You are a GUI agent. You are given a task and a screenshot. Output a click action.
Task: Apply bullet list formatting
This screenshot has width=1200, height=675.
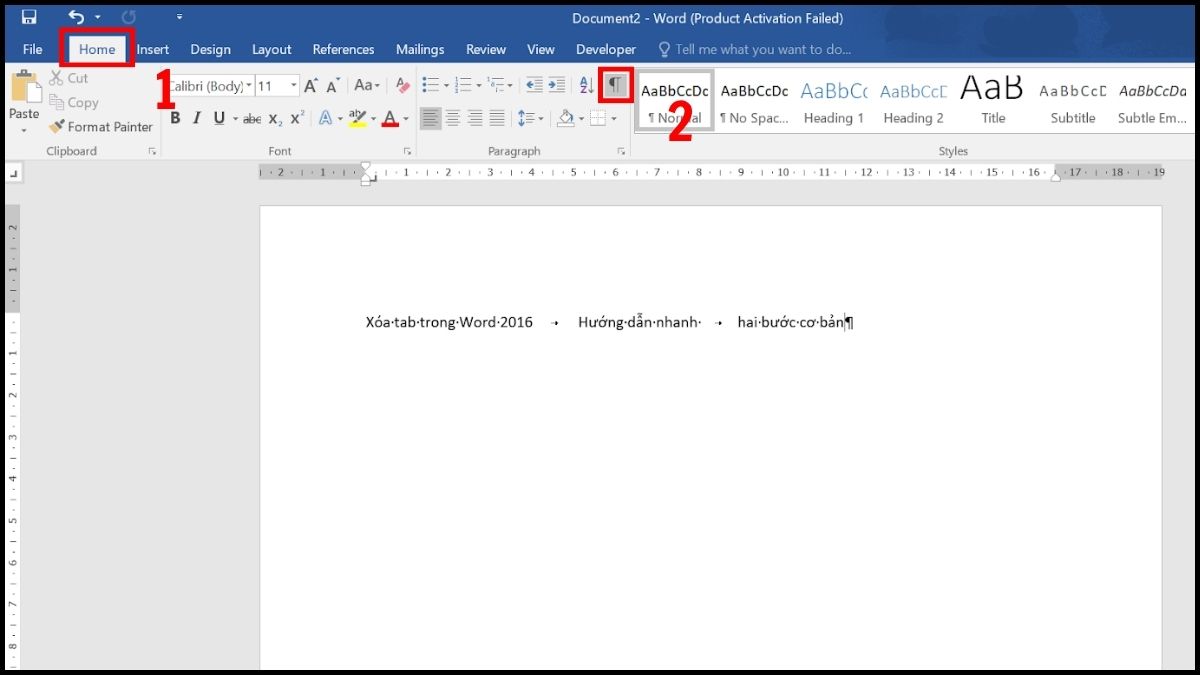click(x=429, y=85)
